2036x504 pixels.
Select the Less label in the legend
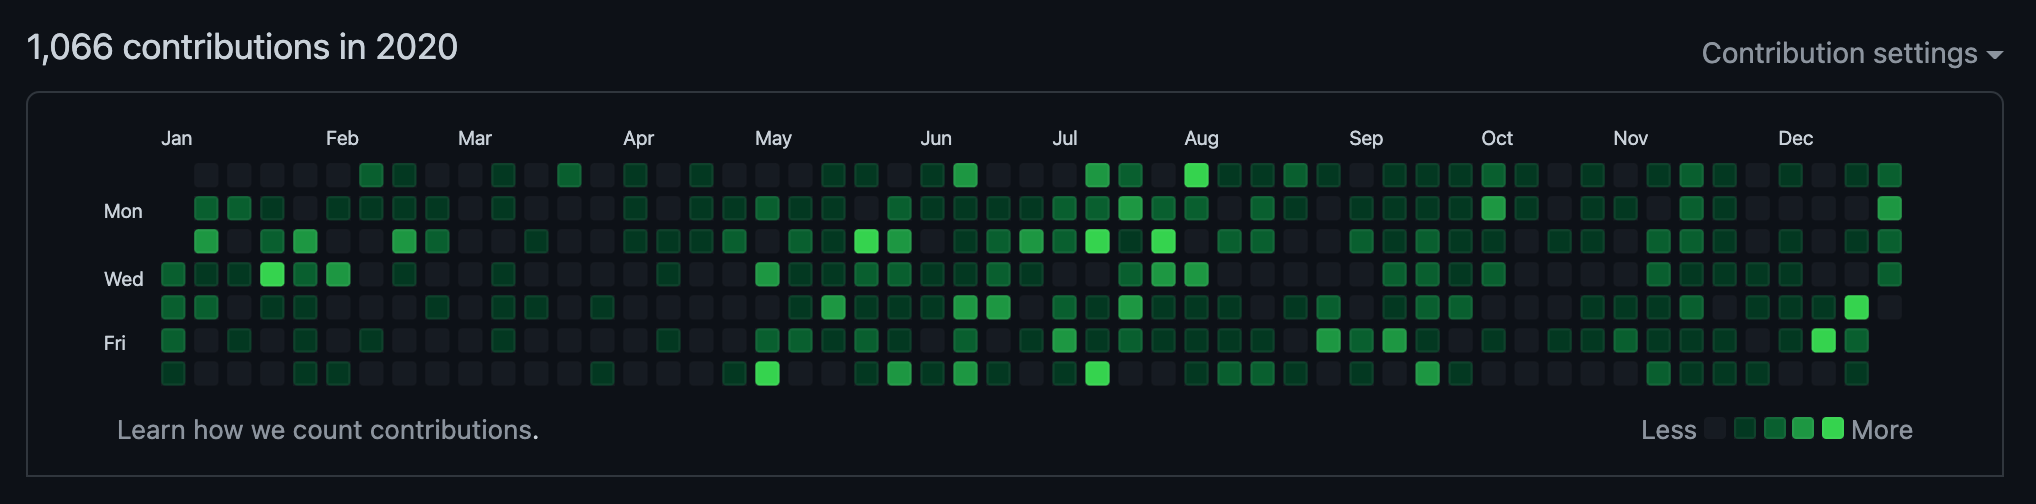tap(1668, 430)
